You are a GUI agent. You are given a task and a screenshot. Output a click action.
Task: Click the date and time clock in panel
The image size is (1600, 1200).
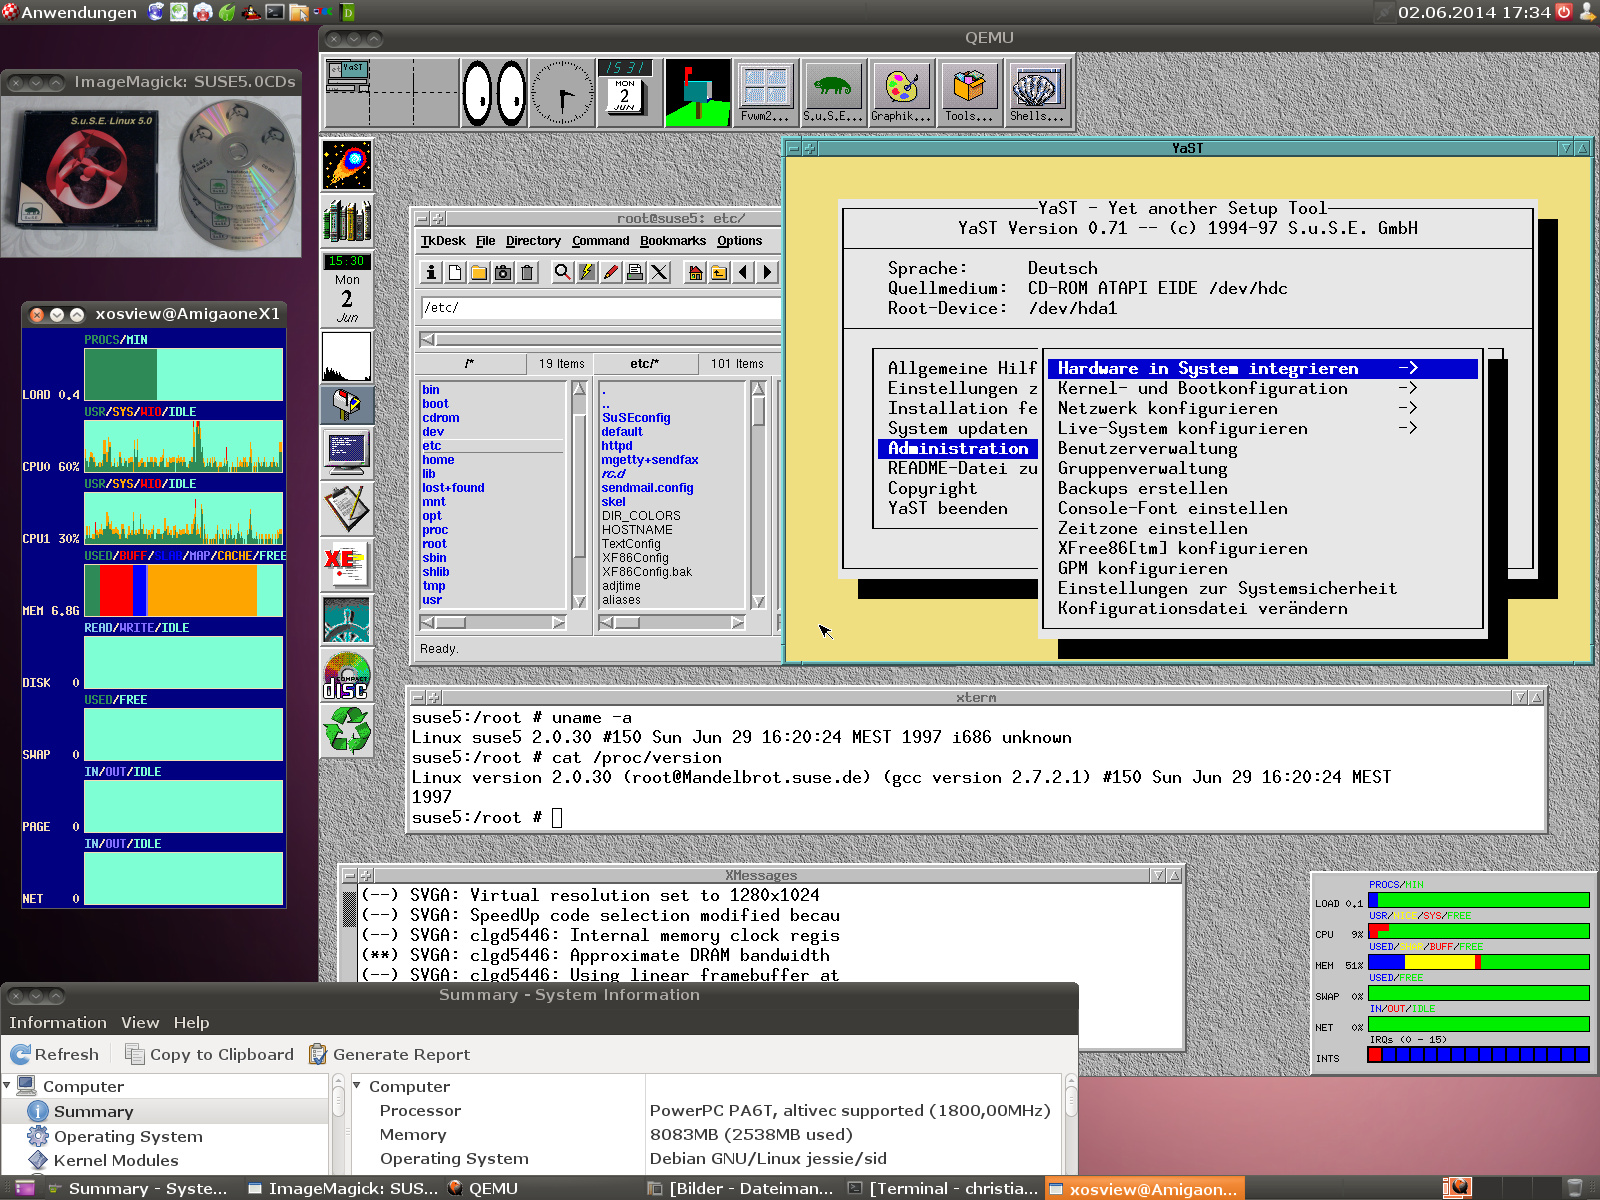[x=1474, y=12]
